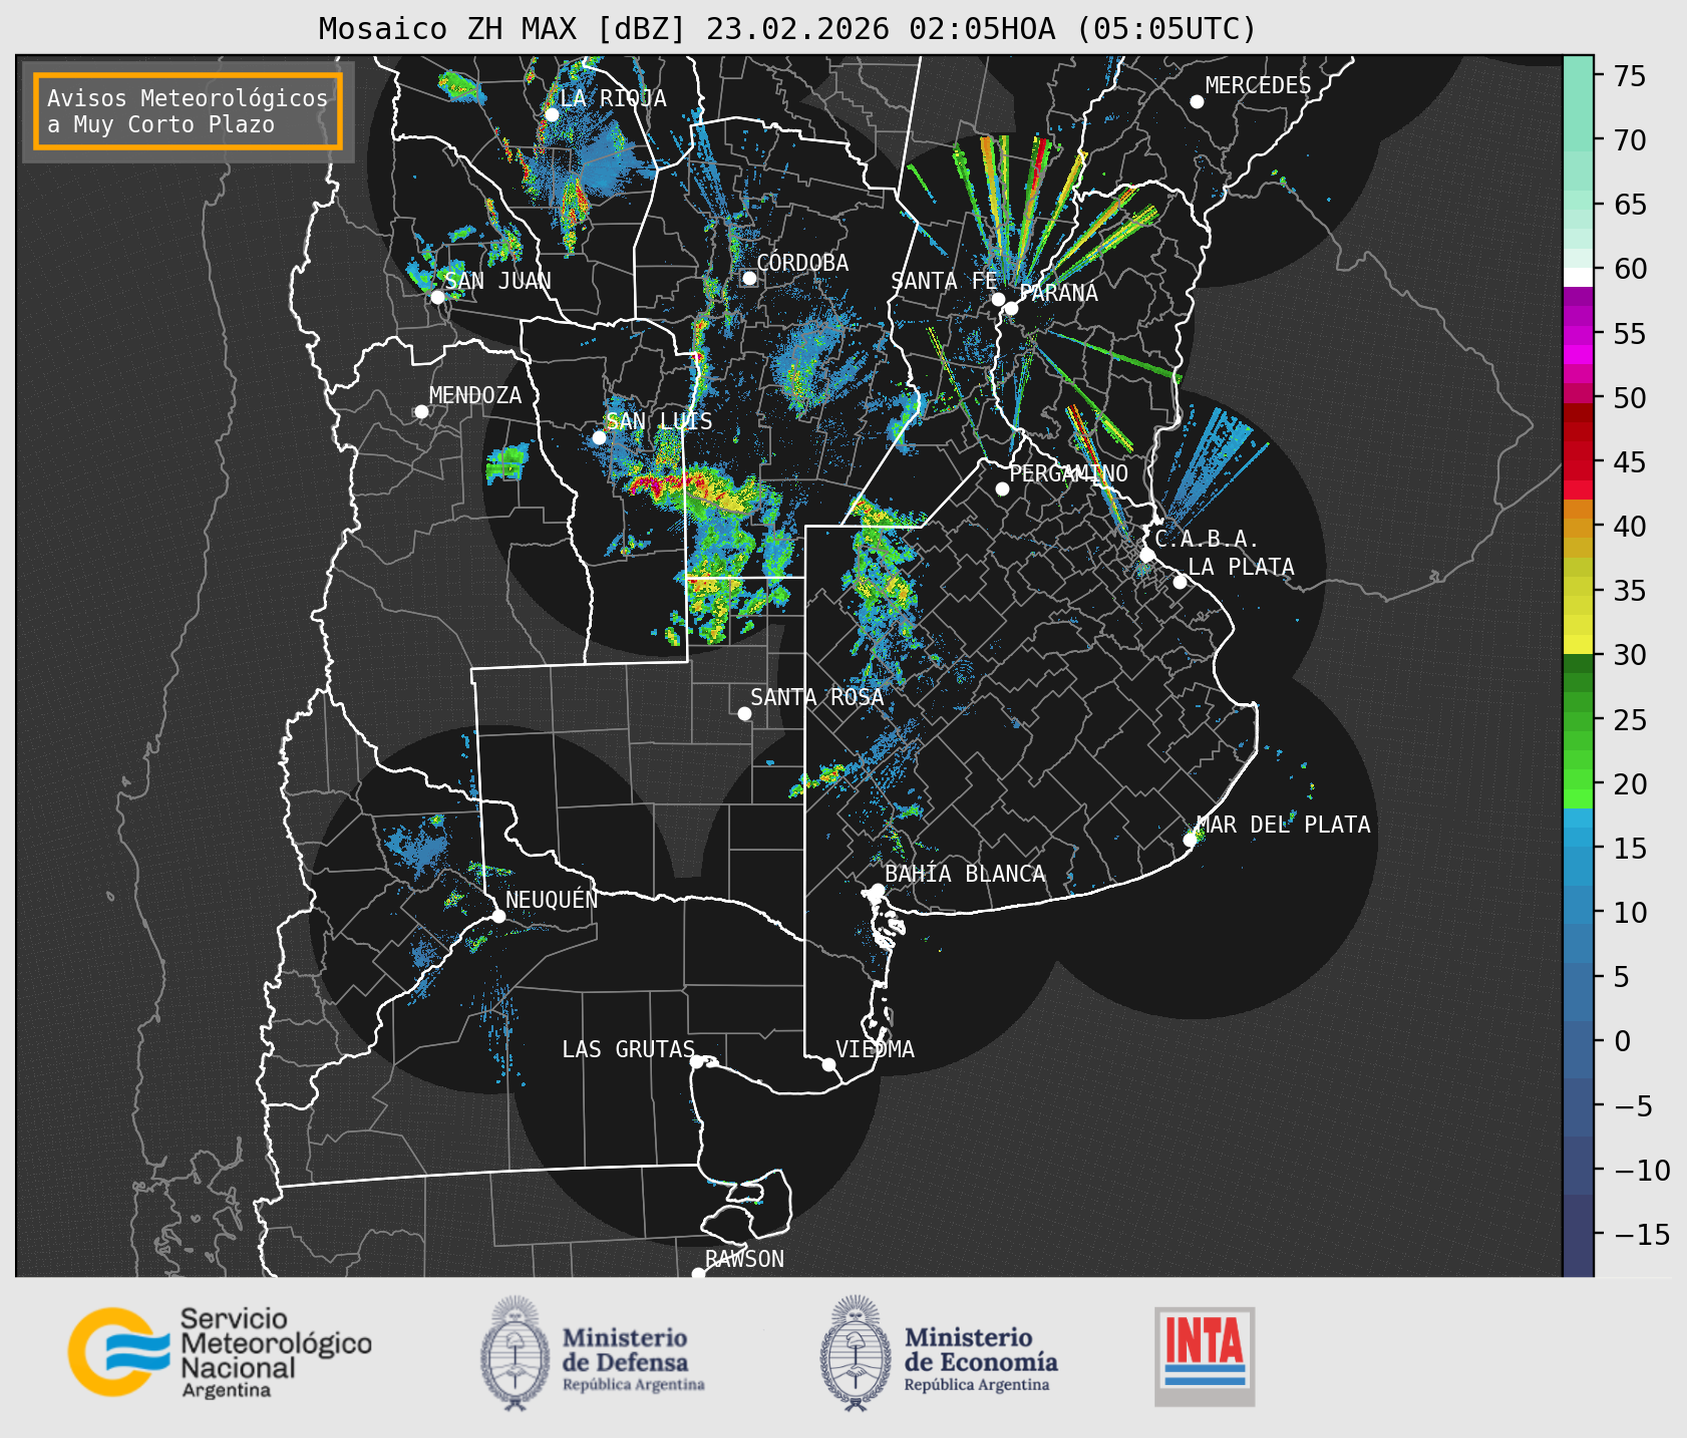Image resolution: width=1687 pixels, height=1438 pixels.
Task: Click the LAS GRUTAS city label
Action: [628, 1049]
